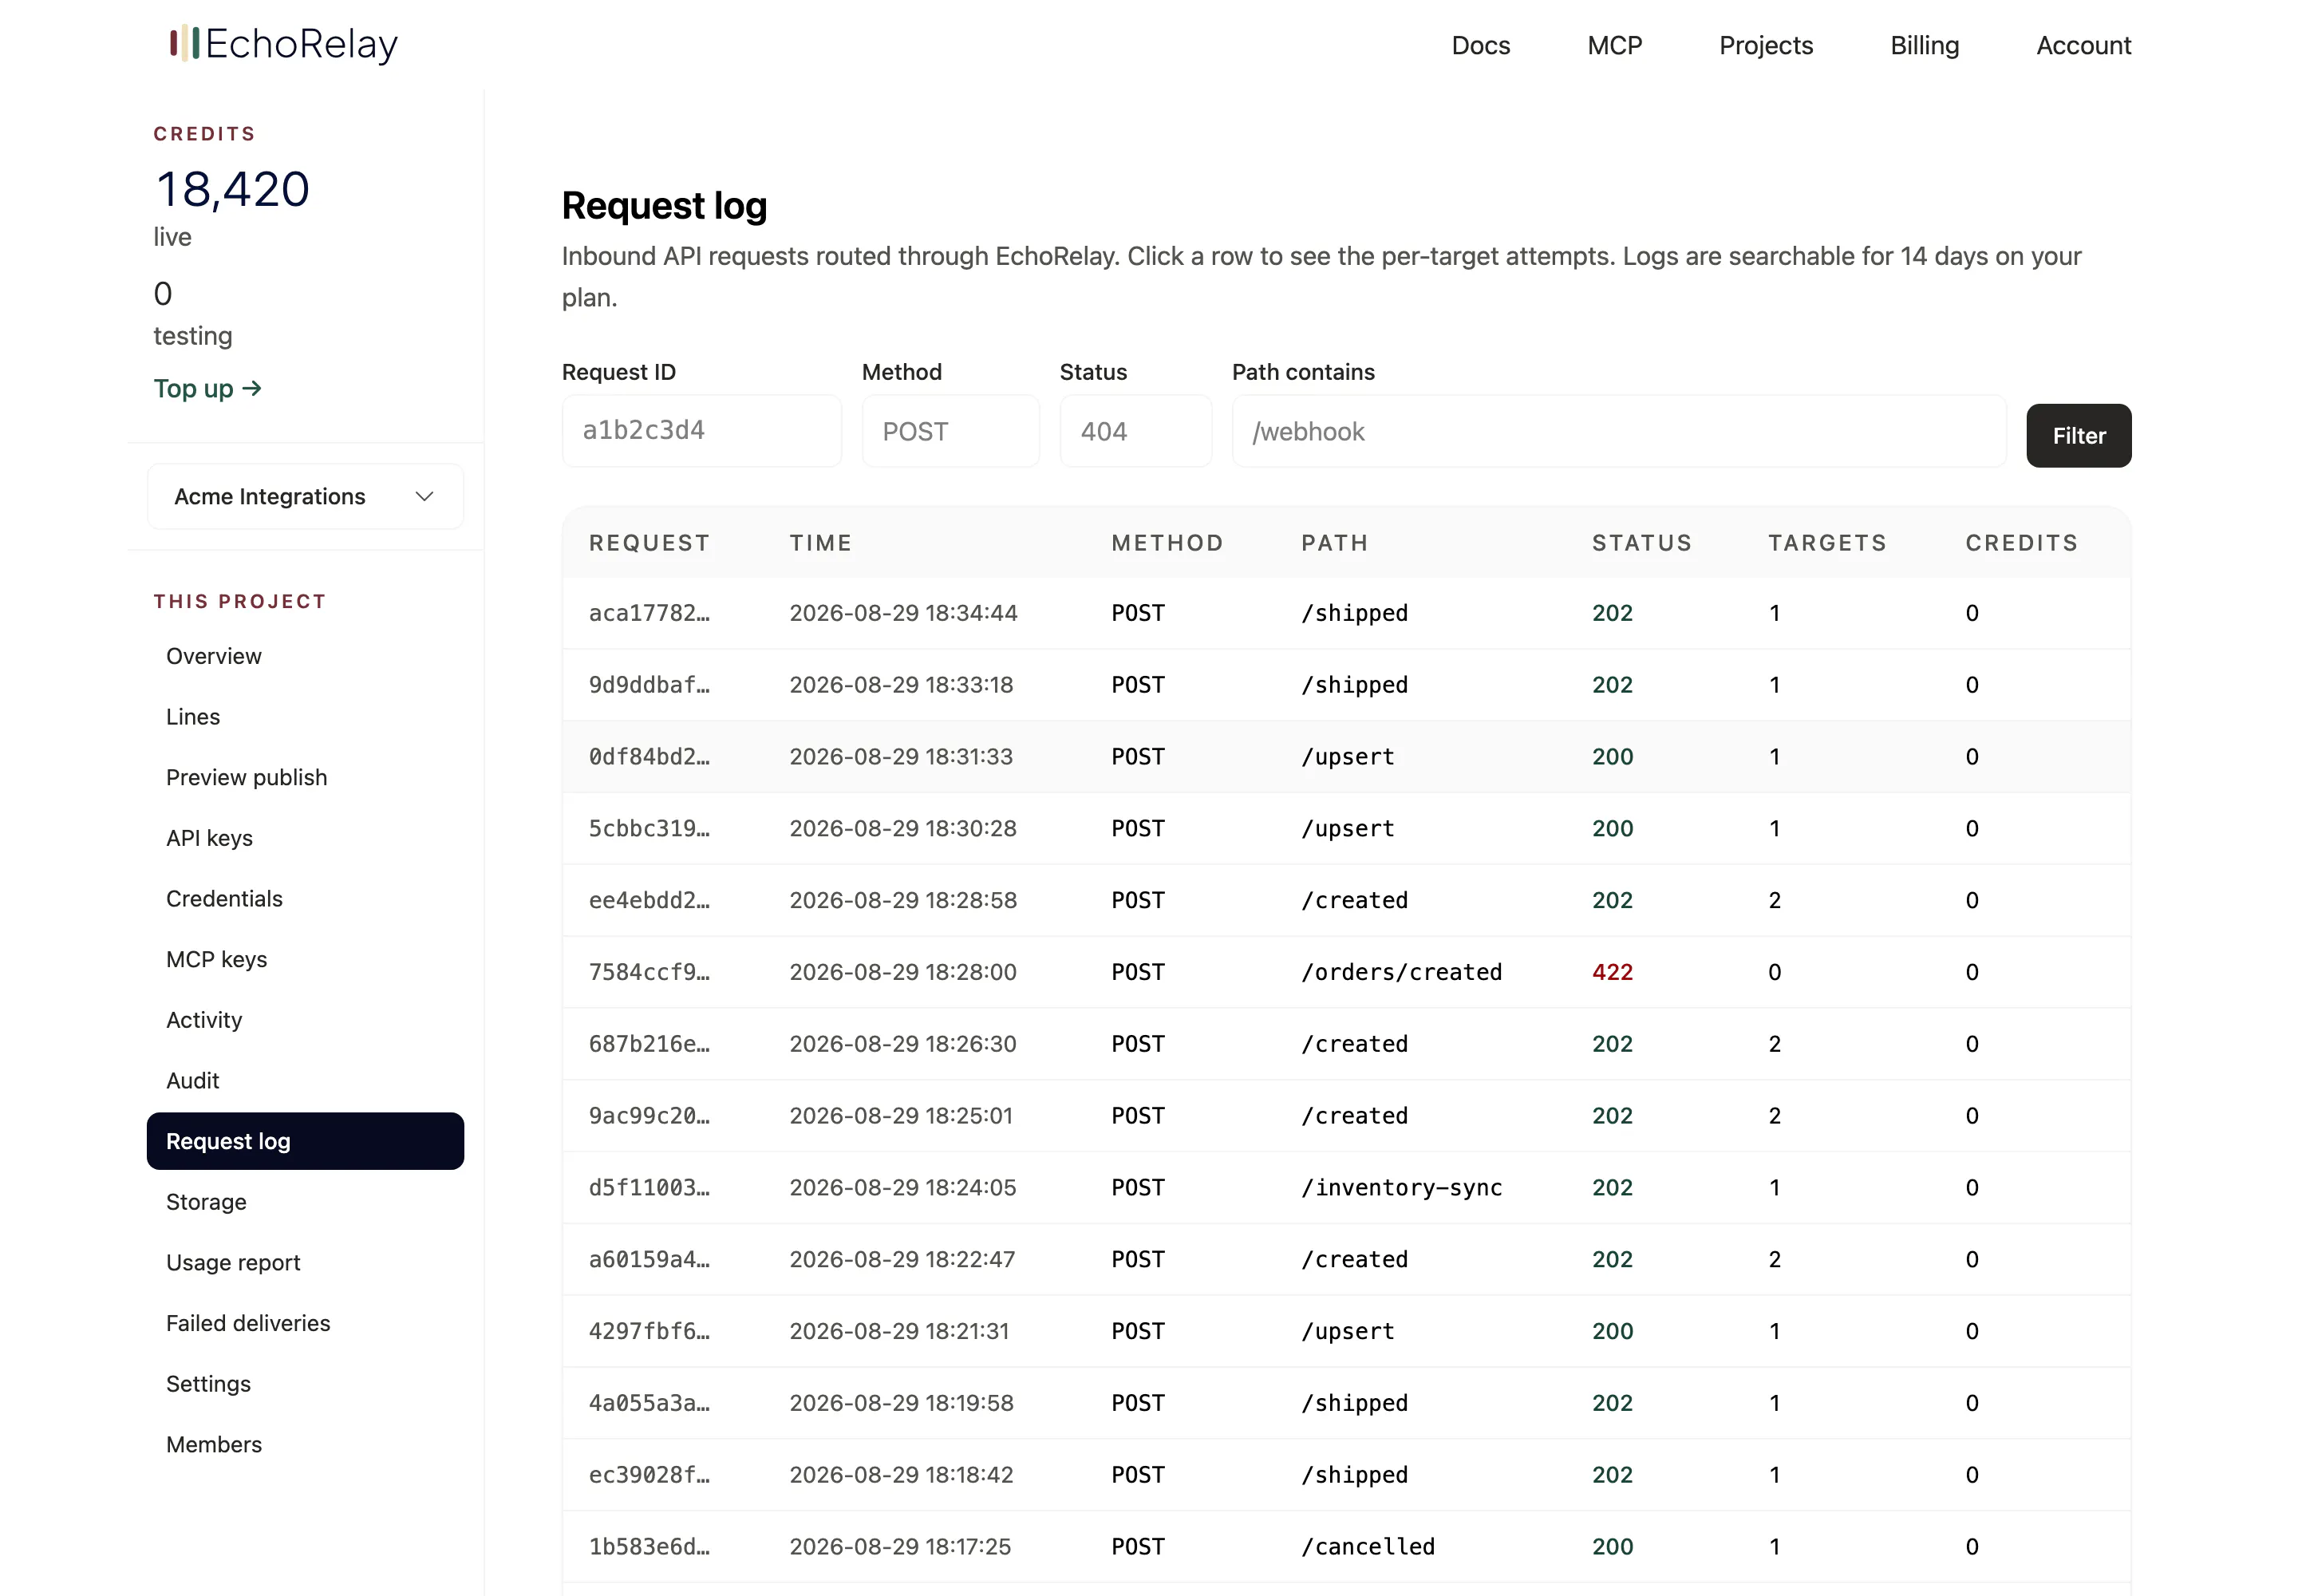Click the Filter button
2298x1596 pixels.
(2078, 435)
